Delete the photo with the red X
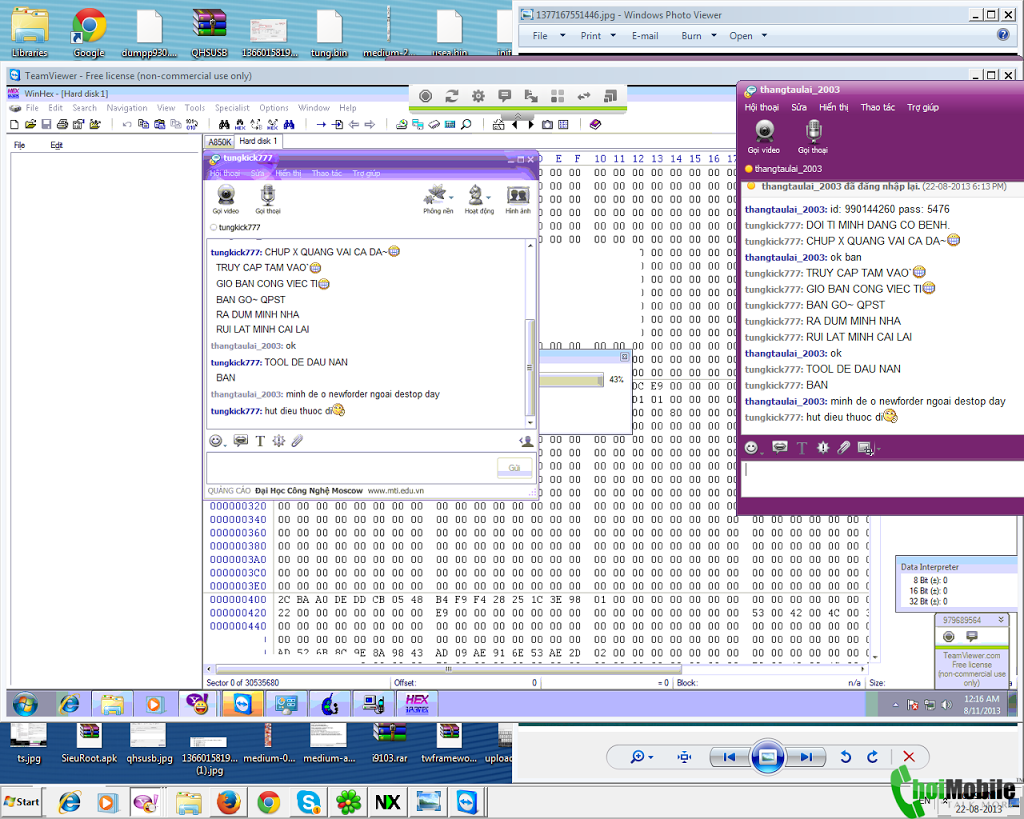The height and width of the screenshot is (819, 1024). click(x=908, y=757)
